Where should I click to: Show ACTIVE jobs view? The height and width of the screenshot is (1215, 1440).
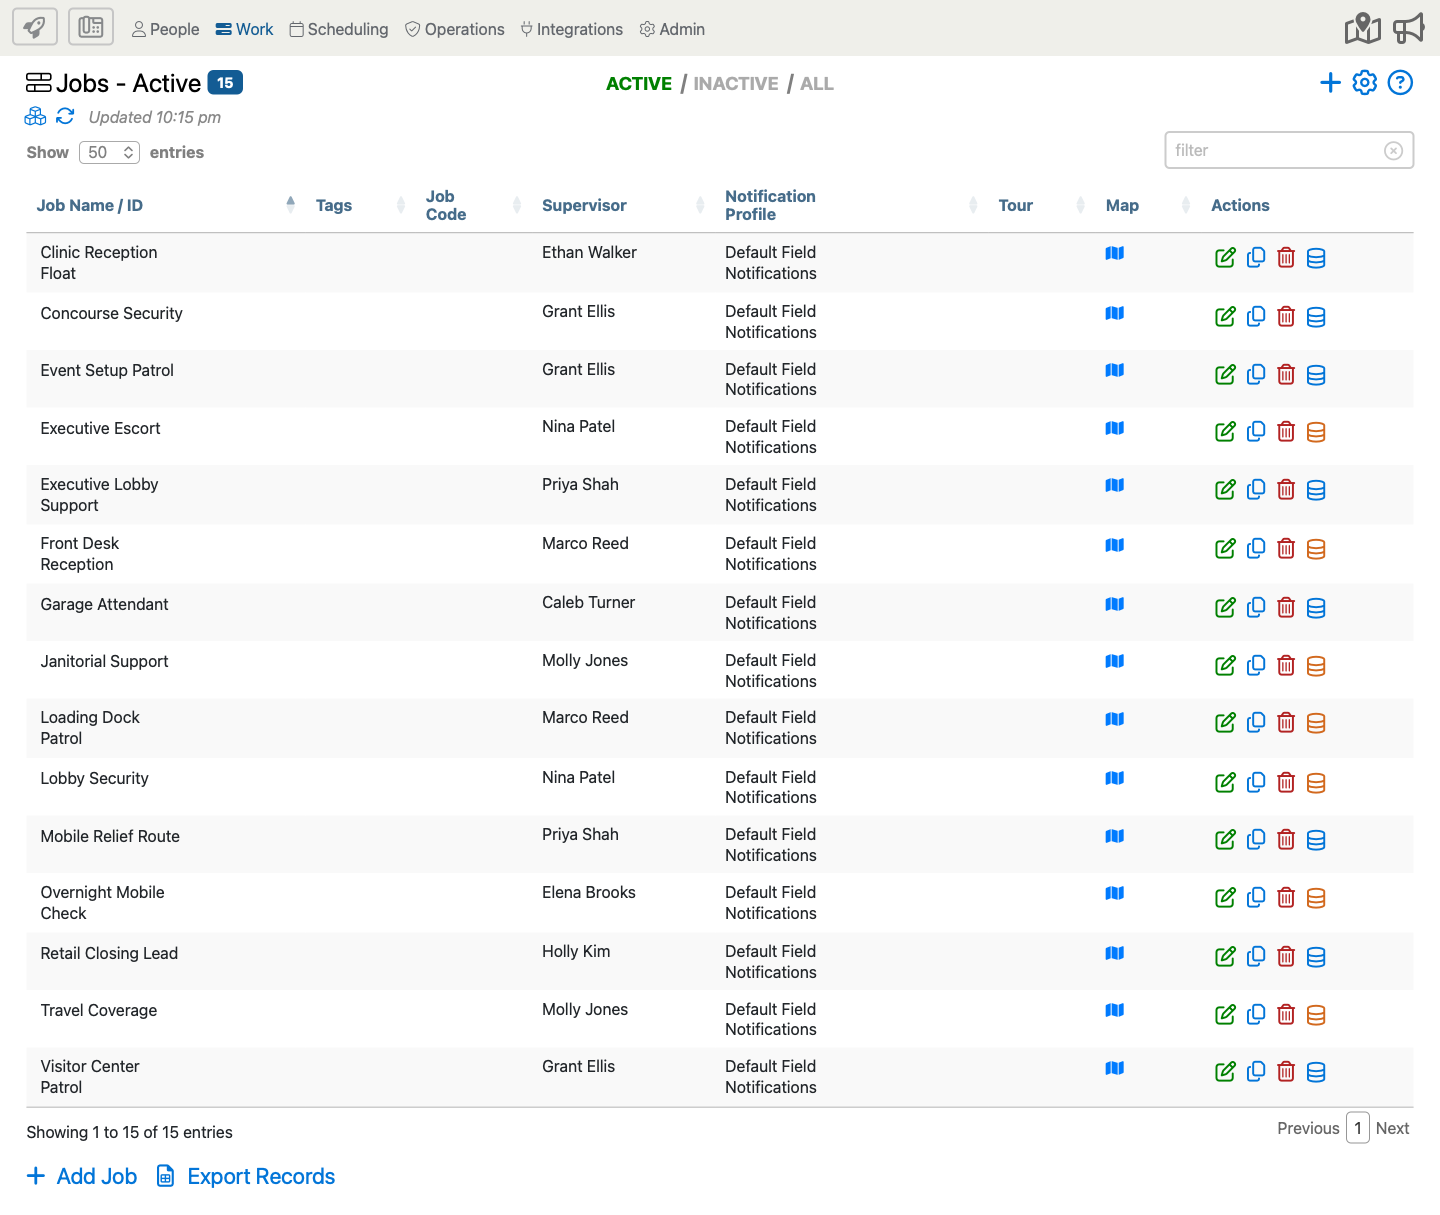(639, 84)
